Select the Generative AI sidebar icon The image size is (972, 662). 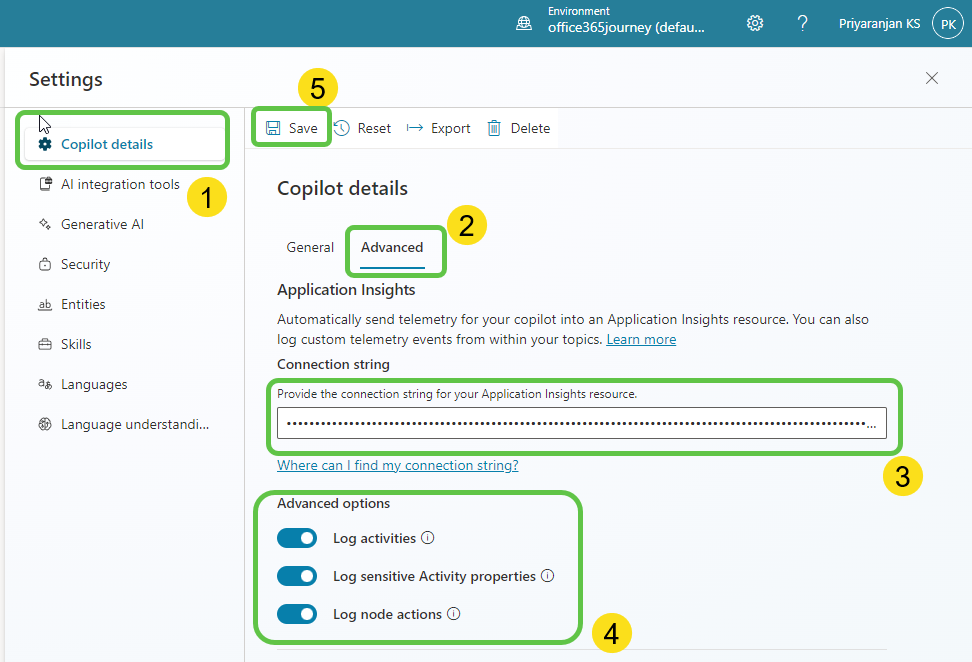(x=45, y=224)
